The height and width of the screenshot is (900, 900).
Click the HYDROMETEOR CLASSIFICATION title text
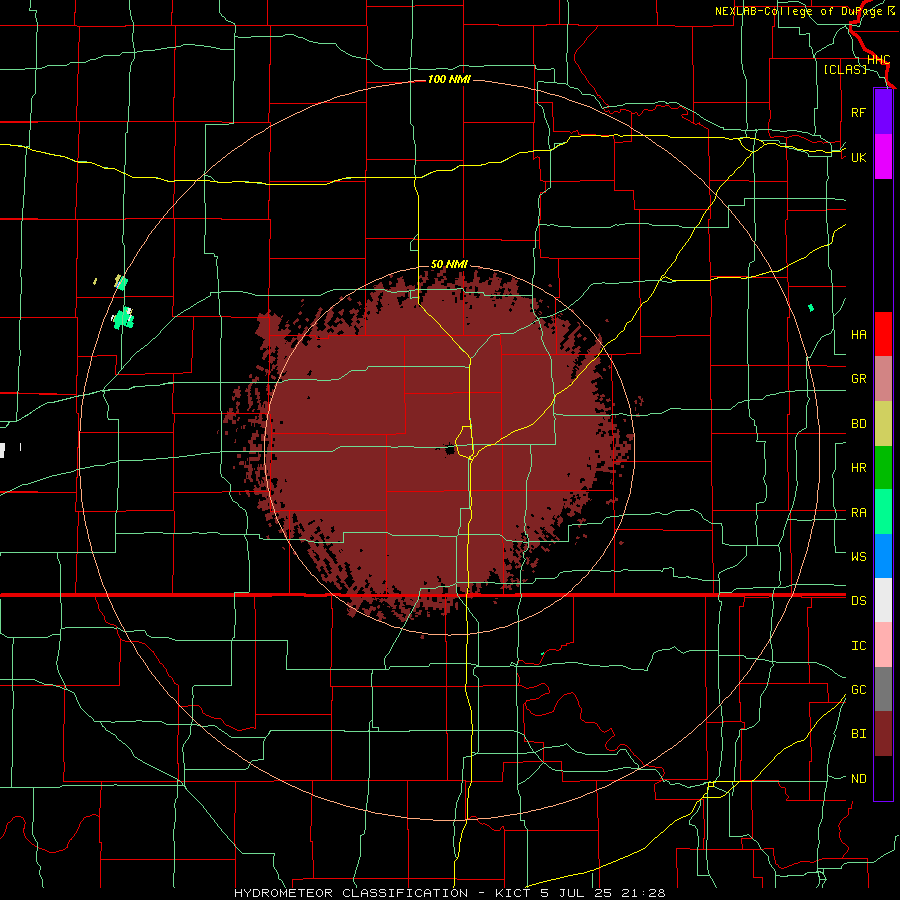pyautogui.click(x=351, y=893)
